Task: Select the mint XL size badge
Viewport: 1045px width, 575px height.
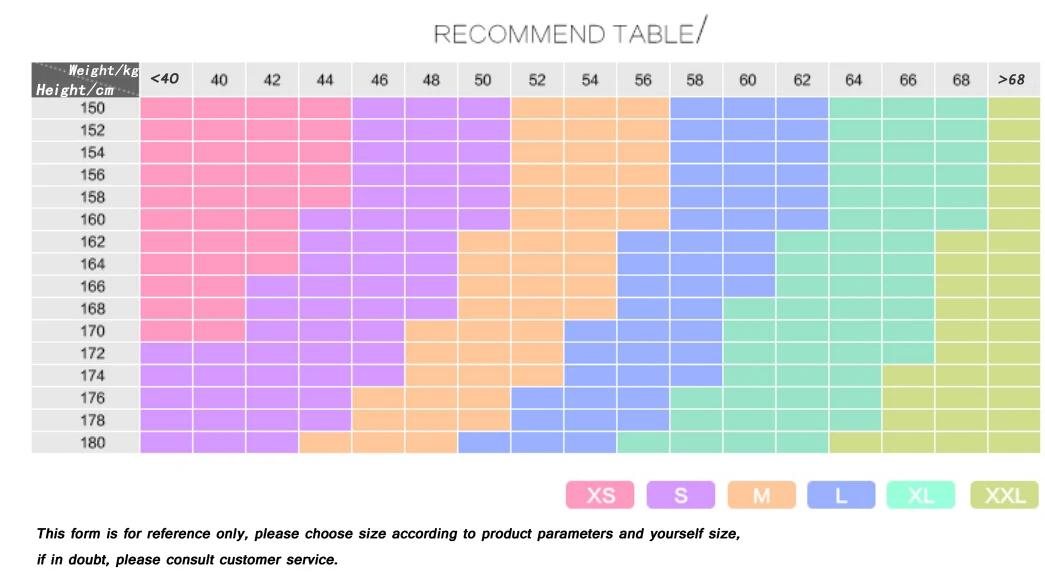Action: click(x=920, y=495)
